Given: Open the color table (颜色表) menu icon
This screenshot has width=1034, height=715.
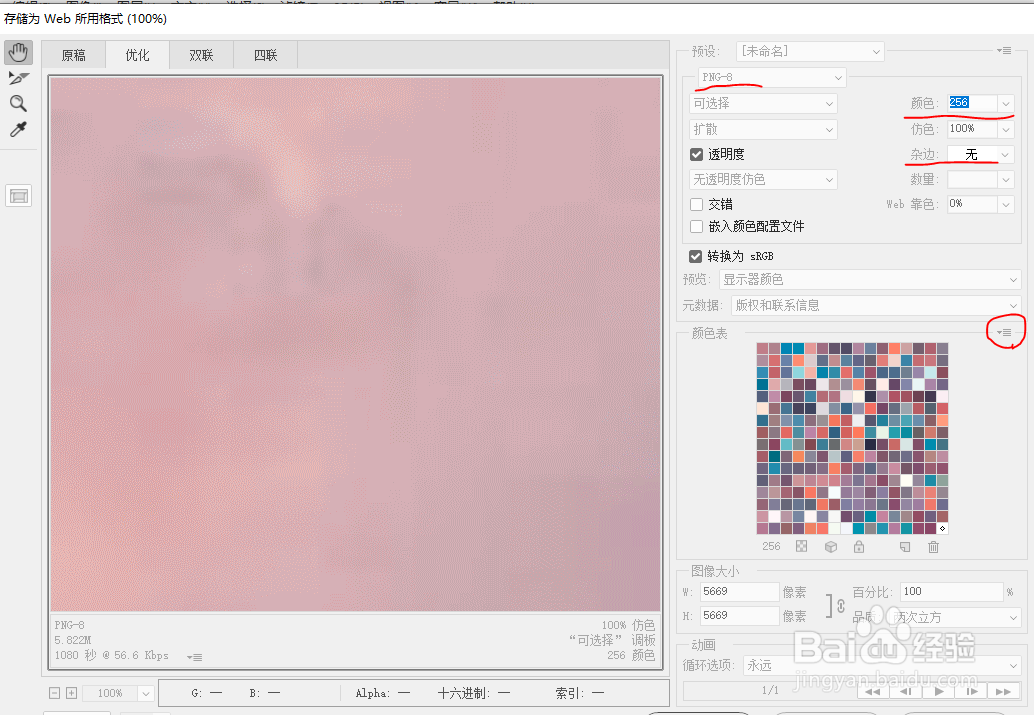Looking at the screenshot, I should (1004, 332).
